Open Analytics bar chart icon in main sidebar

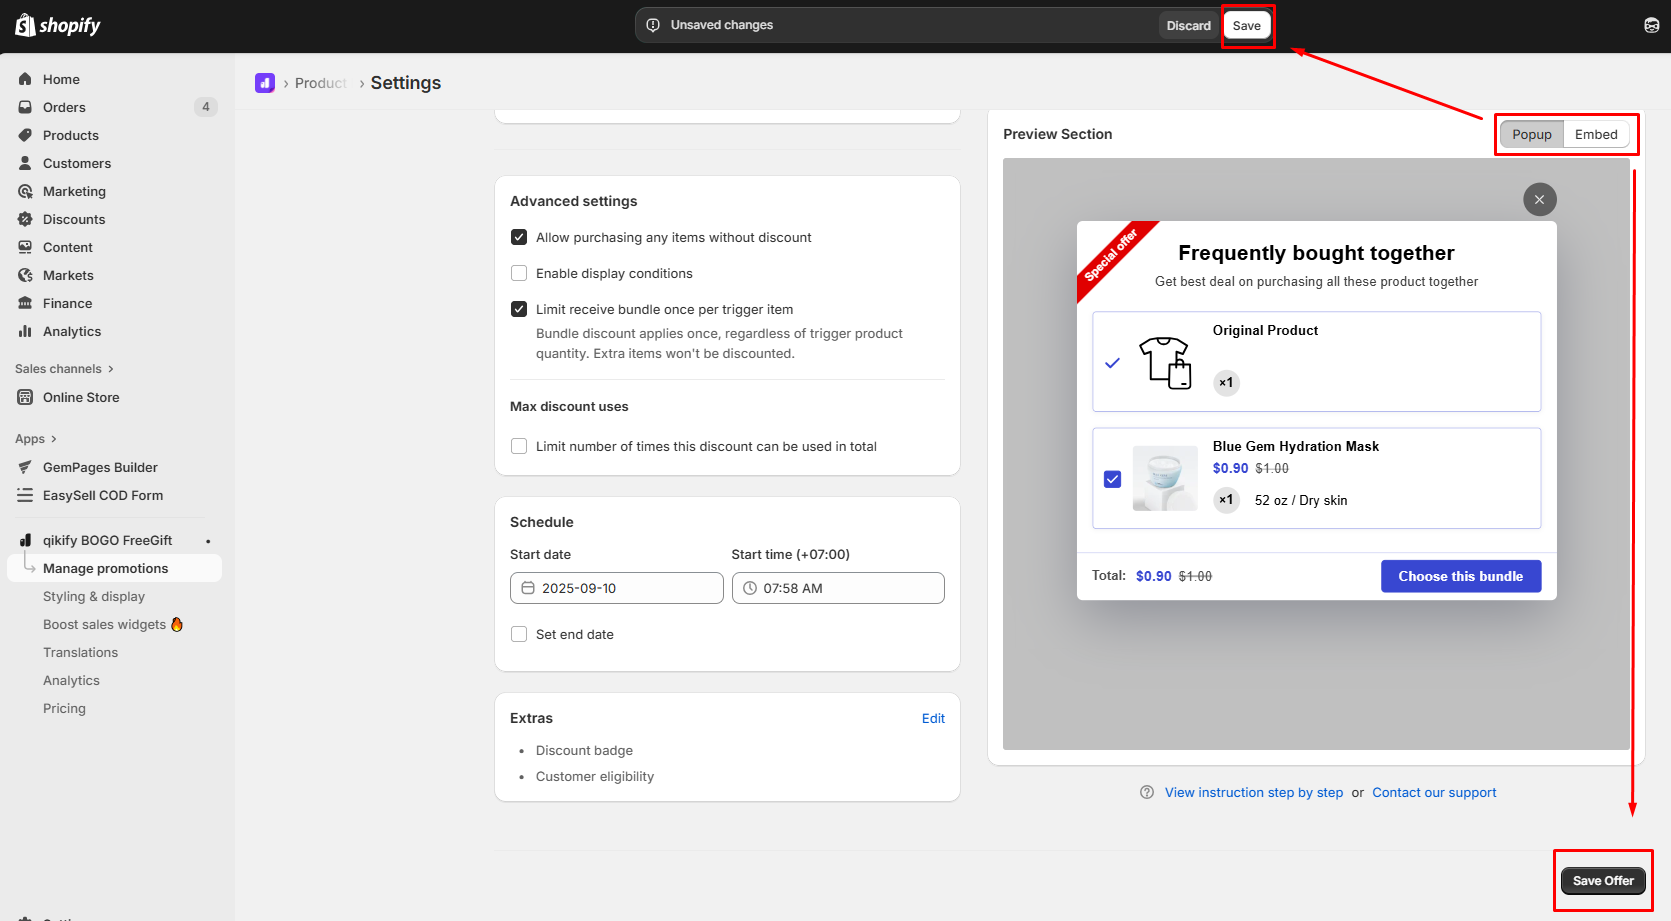point(25,331)
